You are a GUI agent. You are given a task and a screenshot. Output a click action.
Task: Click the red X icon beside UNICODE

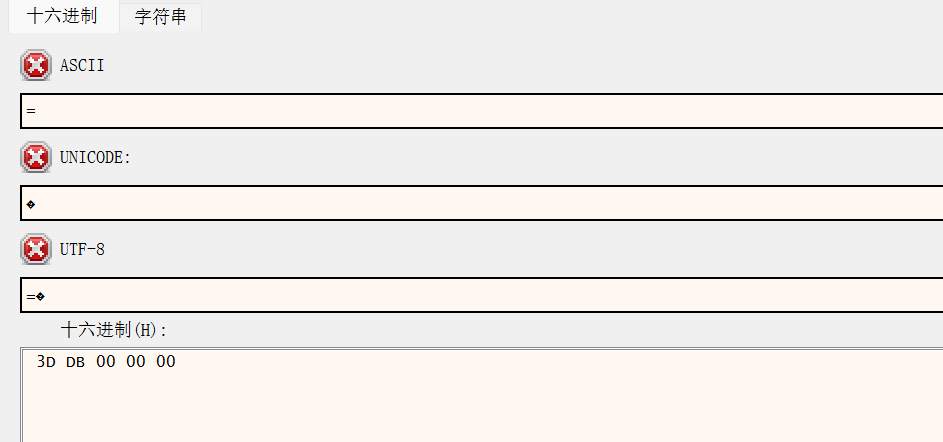[35, 157]
